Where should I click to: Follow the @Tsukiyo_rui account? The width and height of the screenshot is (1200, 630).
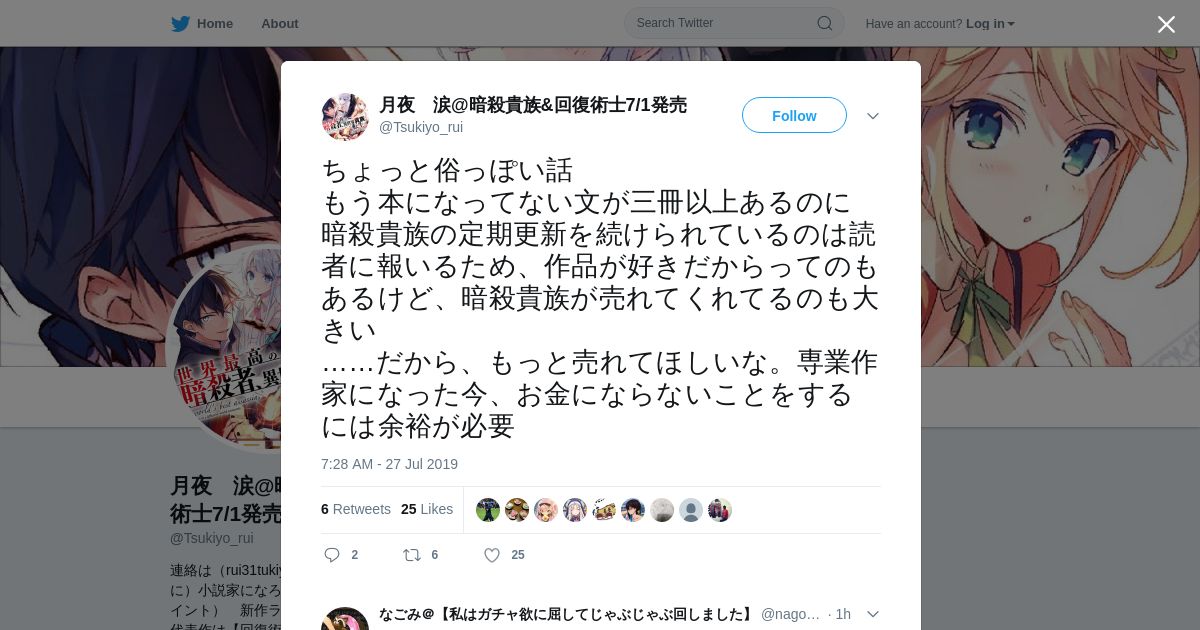[794, 116]
